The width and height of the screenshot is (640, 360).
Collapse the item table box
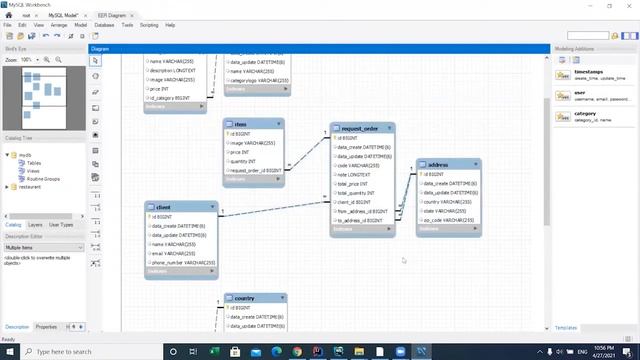279,124
